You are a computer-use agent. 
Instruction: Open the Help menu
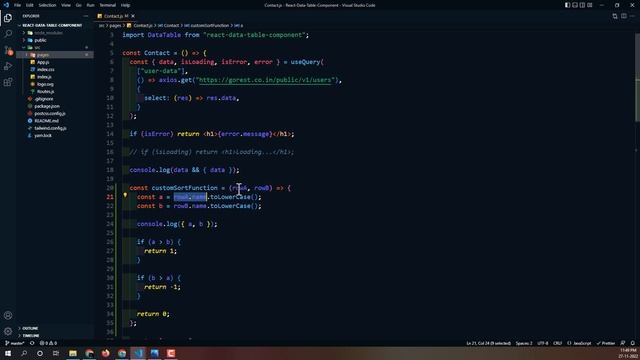125,5
